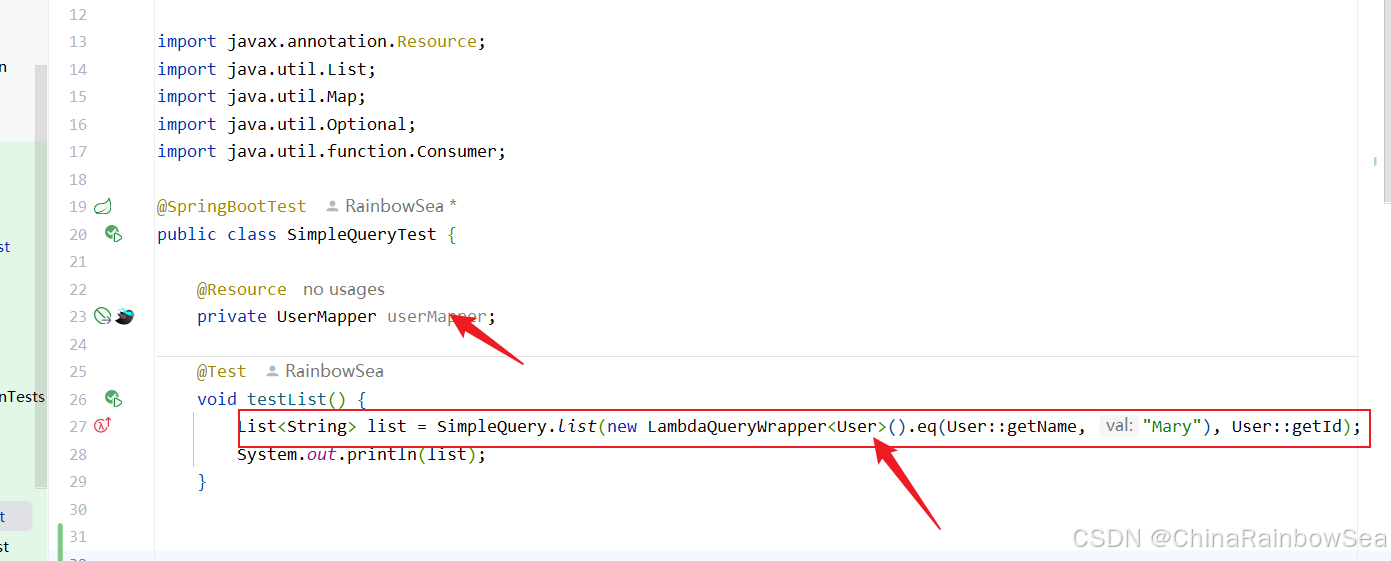
Task: Click the userMapper field name
Action: (436, 317)
